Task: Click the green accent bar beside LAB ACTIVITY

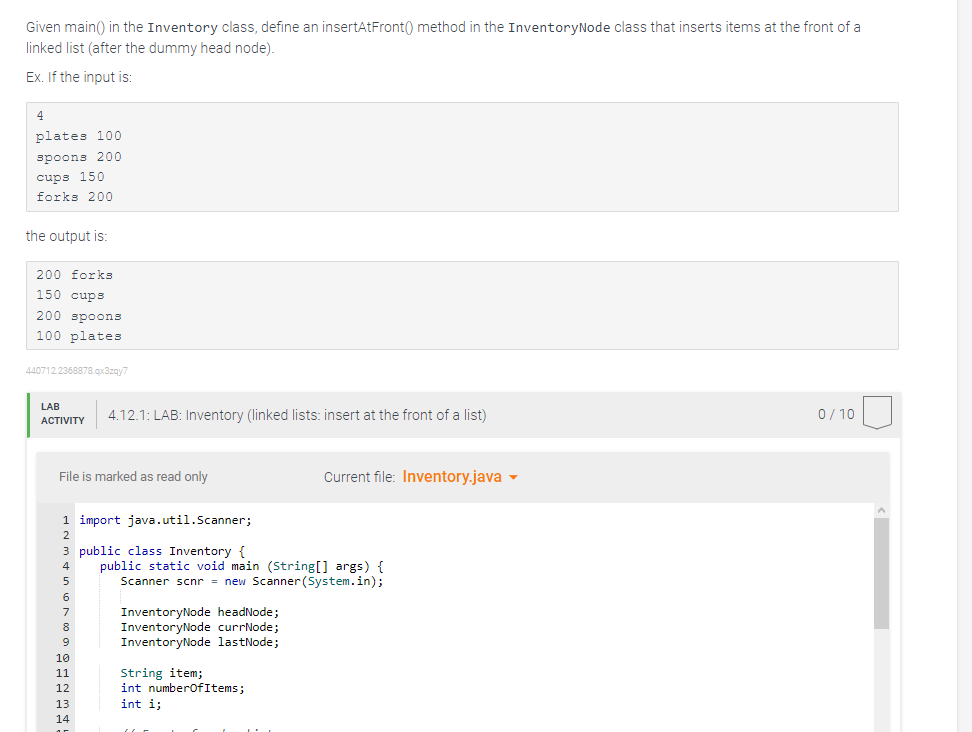Action: [27, 414]
